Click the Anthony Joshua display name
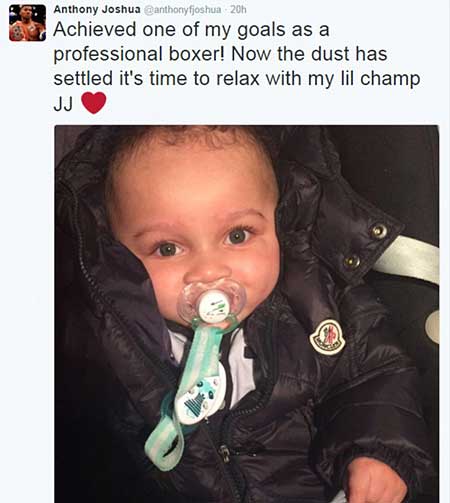The width and height of the screenshot is (450, 503). (x=97, y=9)
